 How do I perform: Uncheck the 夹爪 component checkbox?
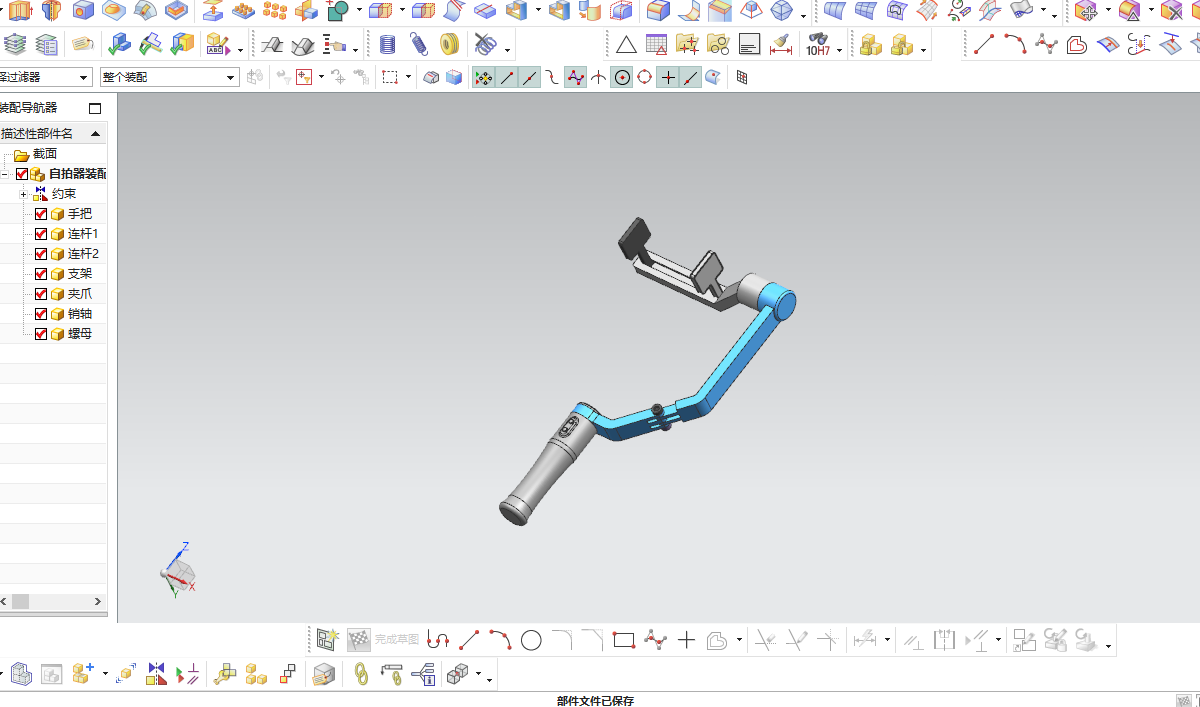click(41, 294)
